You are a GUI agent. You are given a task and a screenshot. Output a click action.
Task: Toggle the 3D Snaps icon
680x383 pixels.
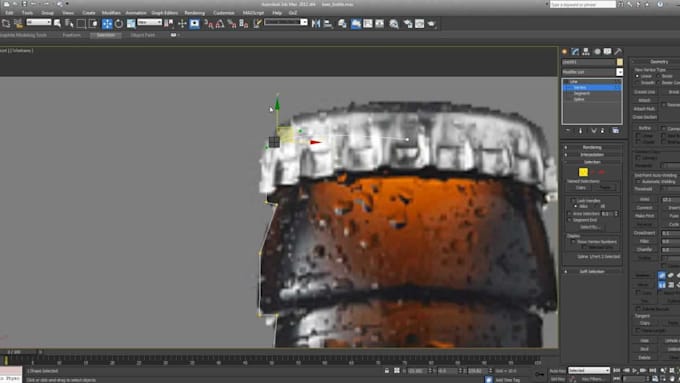(208, 24)
